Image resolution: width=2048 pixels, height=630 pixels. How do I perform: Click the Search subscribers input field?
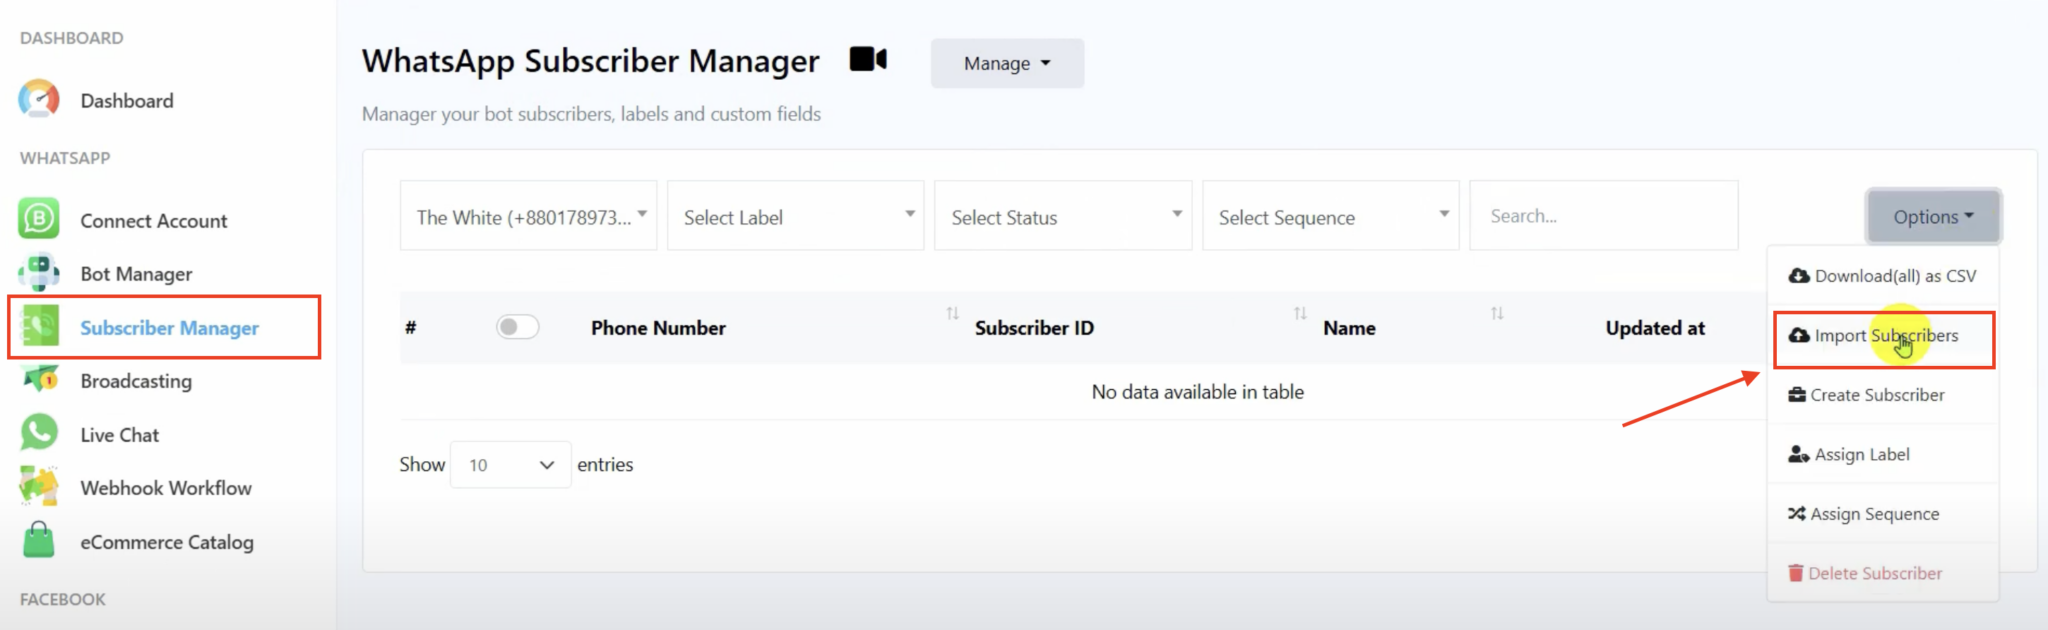click(x=1604, y=216)
